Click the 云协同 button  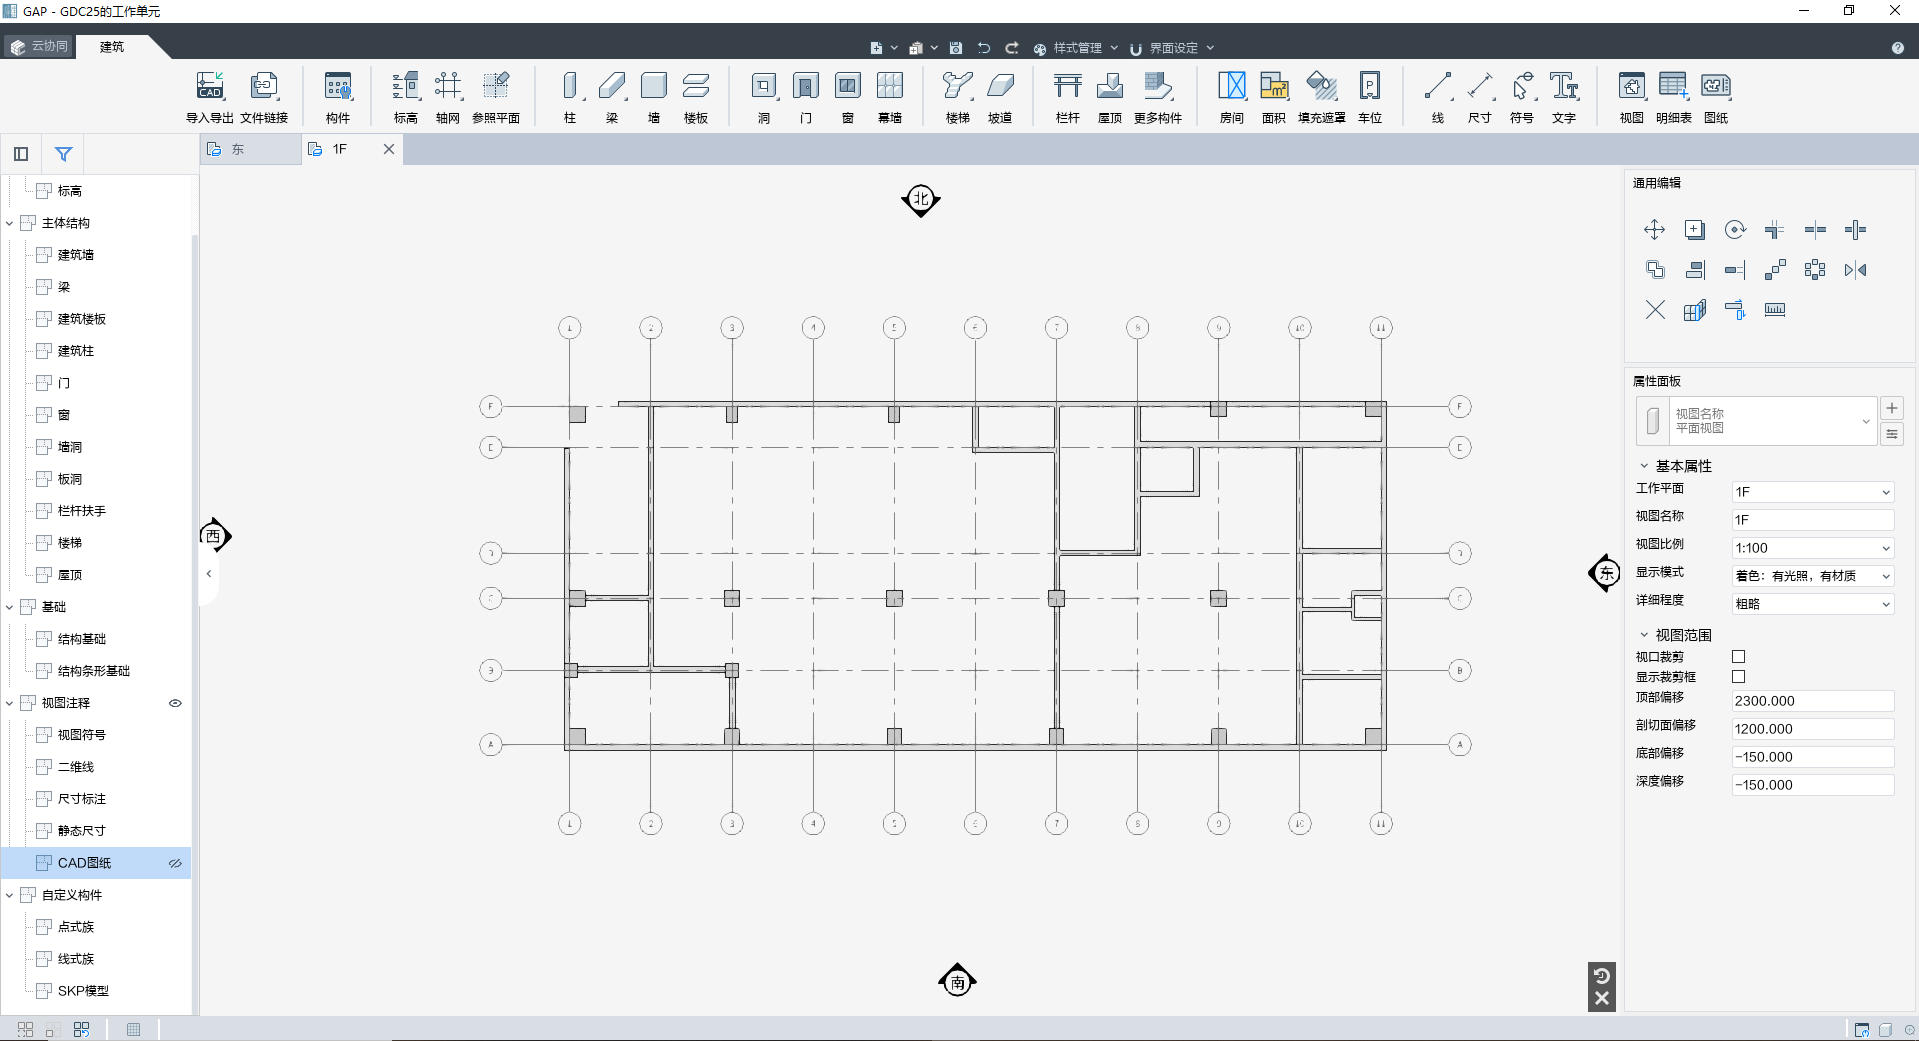point(40,46)
